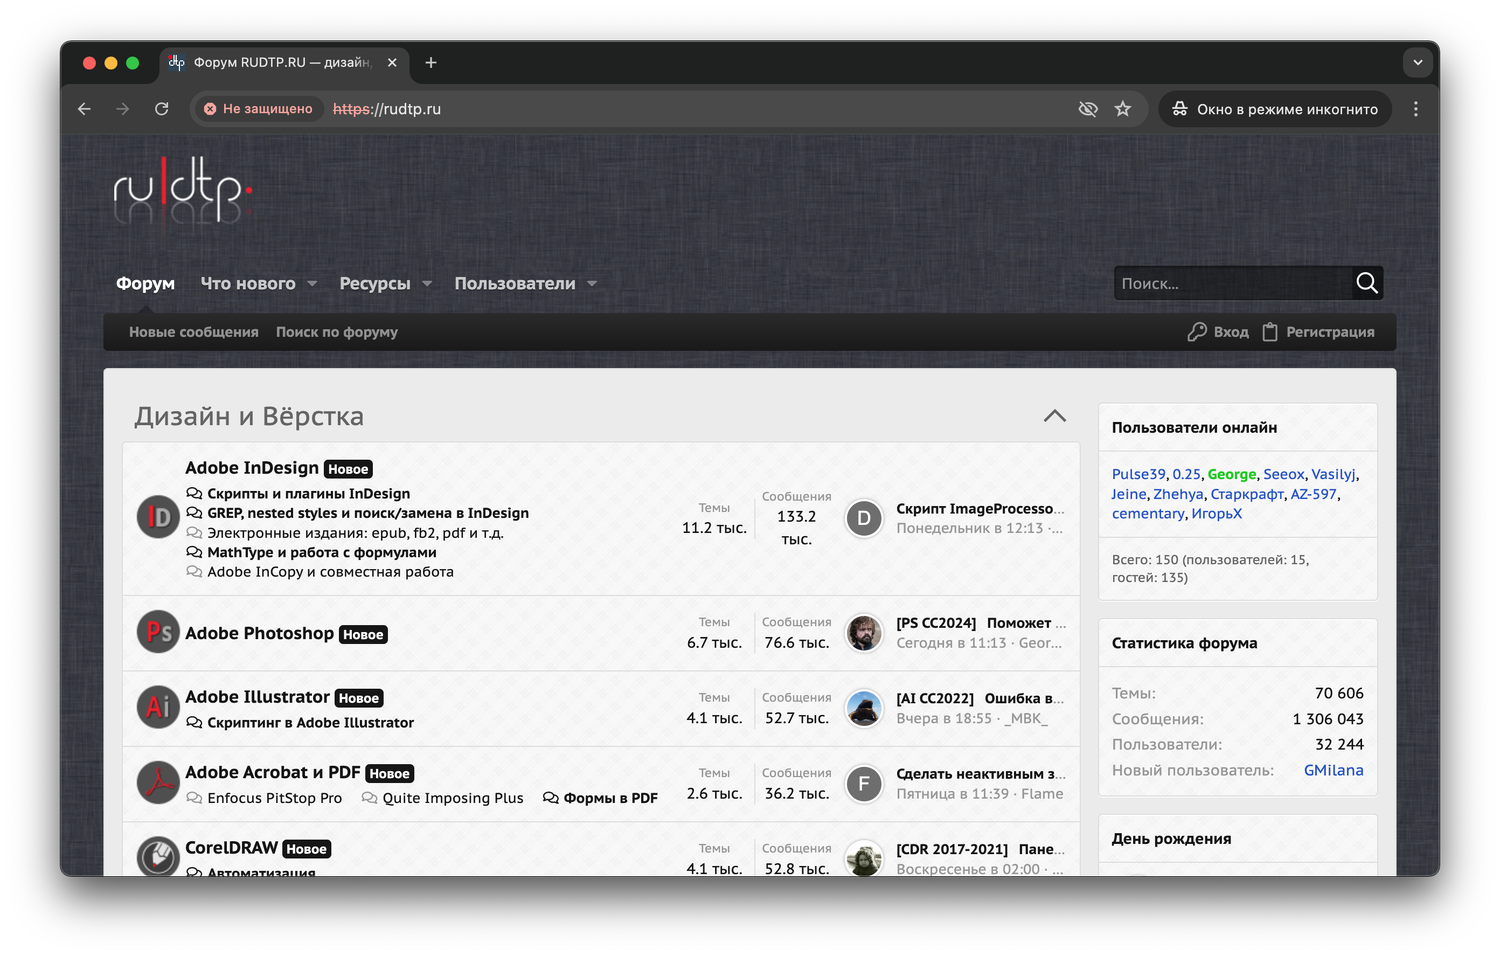
Task: Click the Регистрация link
Action: [1318, 332]
